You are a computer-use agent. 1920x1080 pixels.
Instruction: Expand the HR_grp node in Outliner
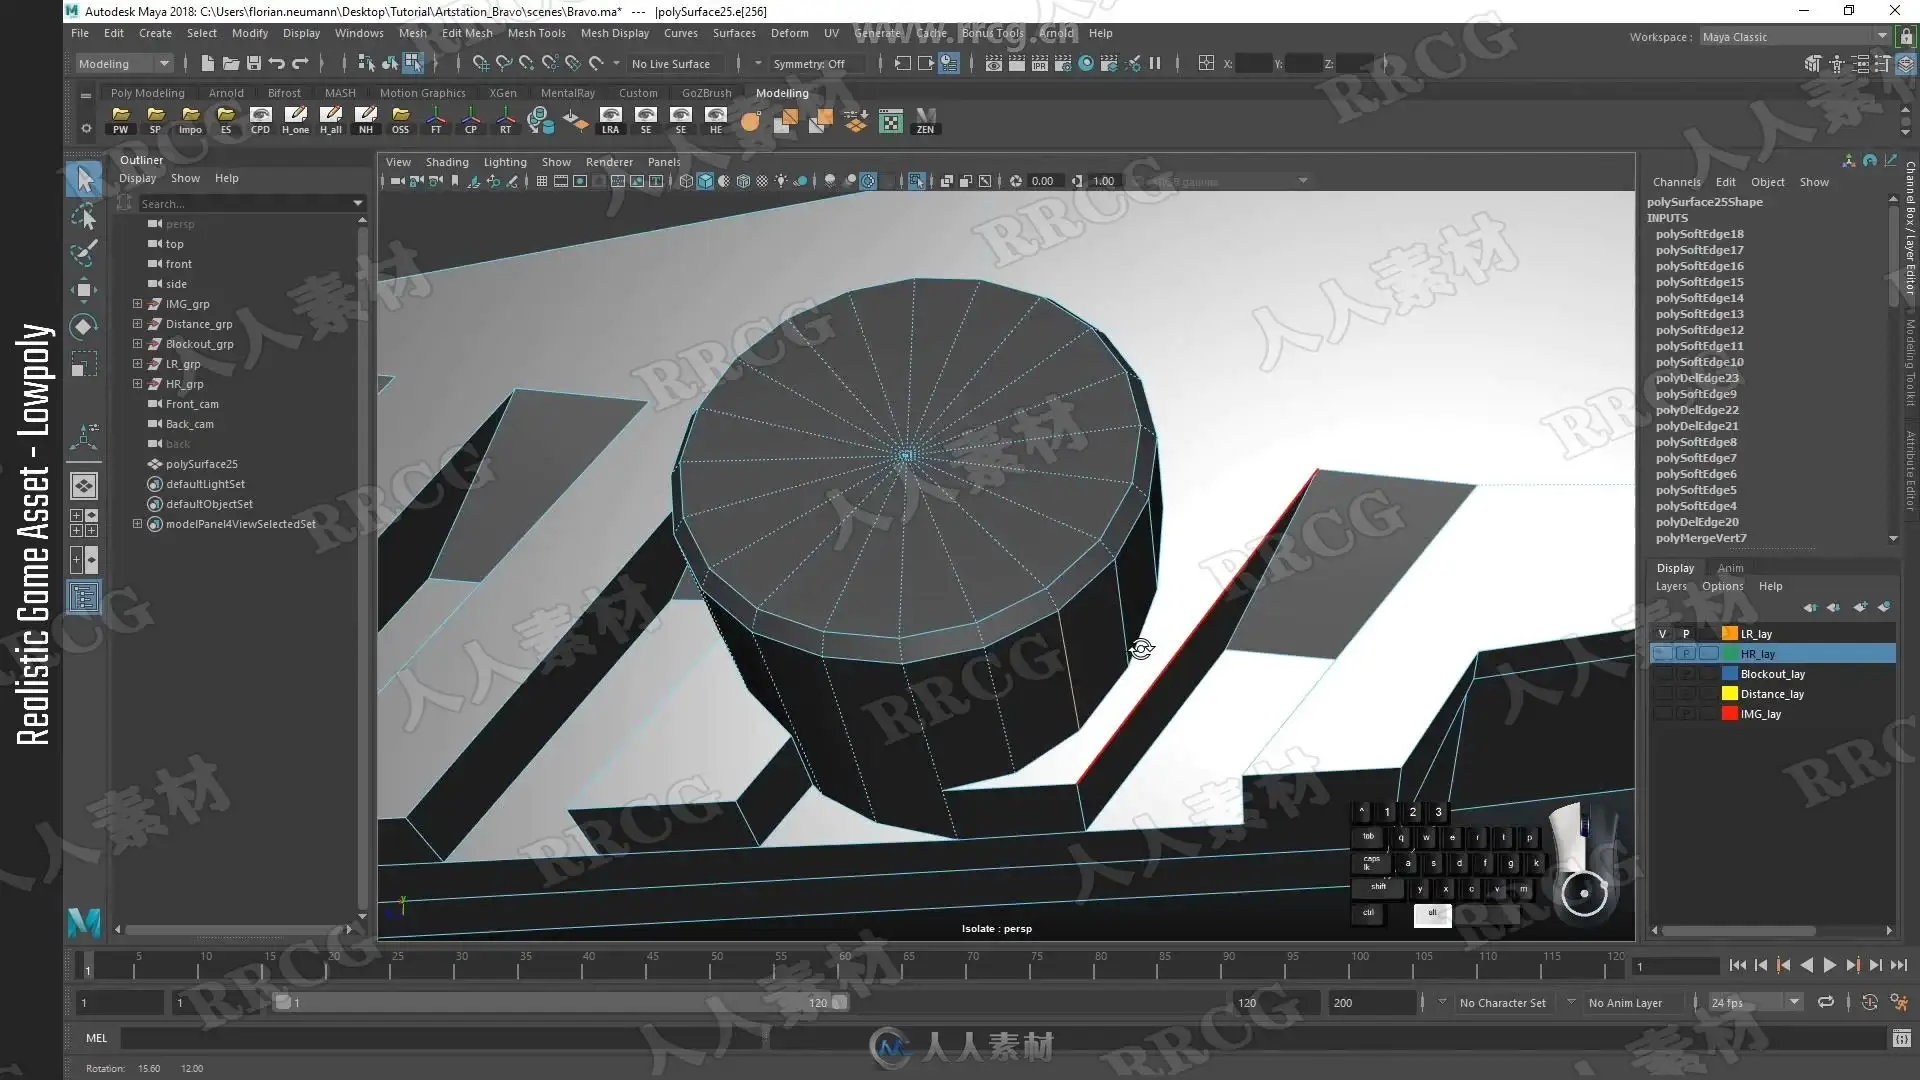click(x=137, y=384)
